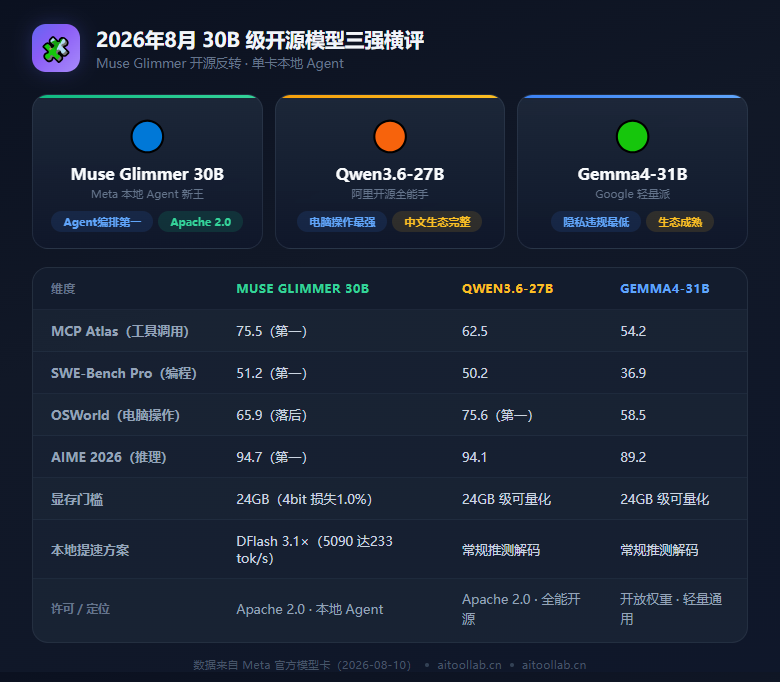Click the 'Qwen3.6-27B' card heading
Viewport: 780px width, 682px height.
(x=390, y=174)
